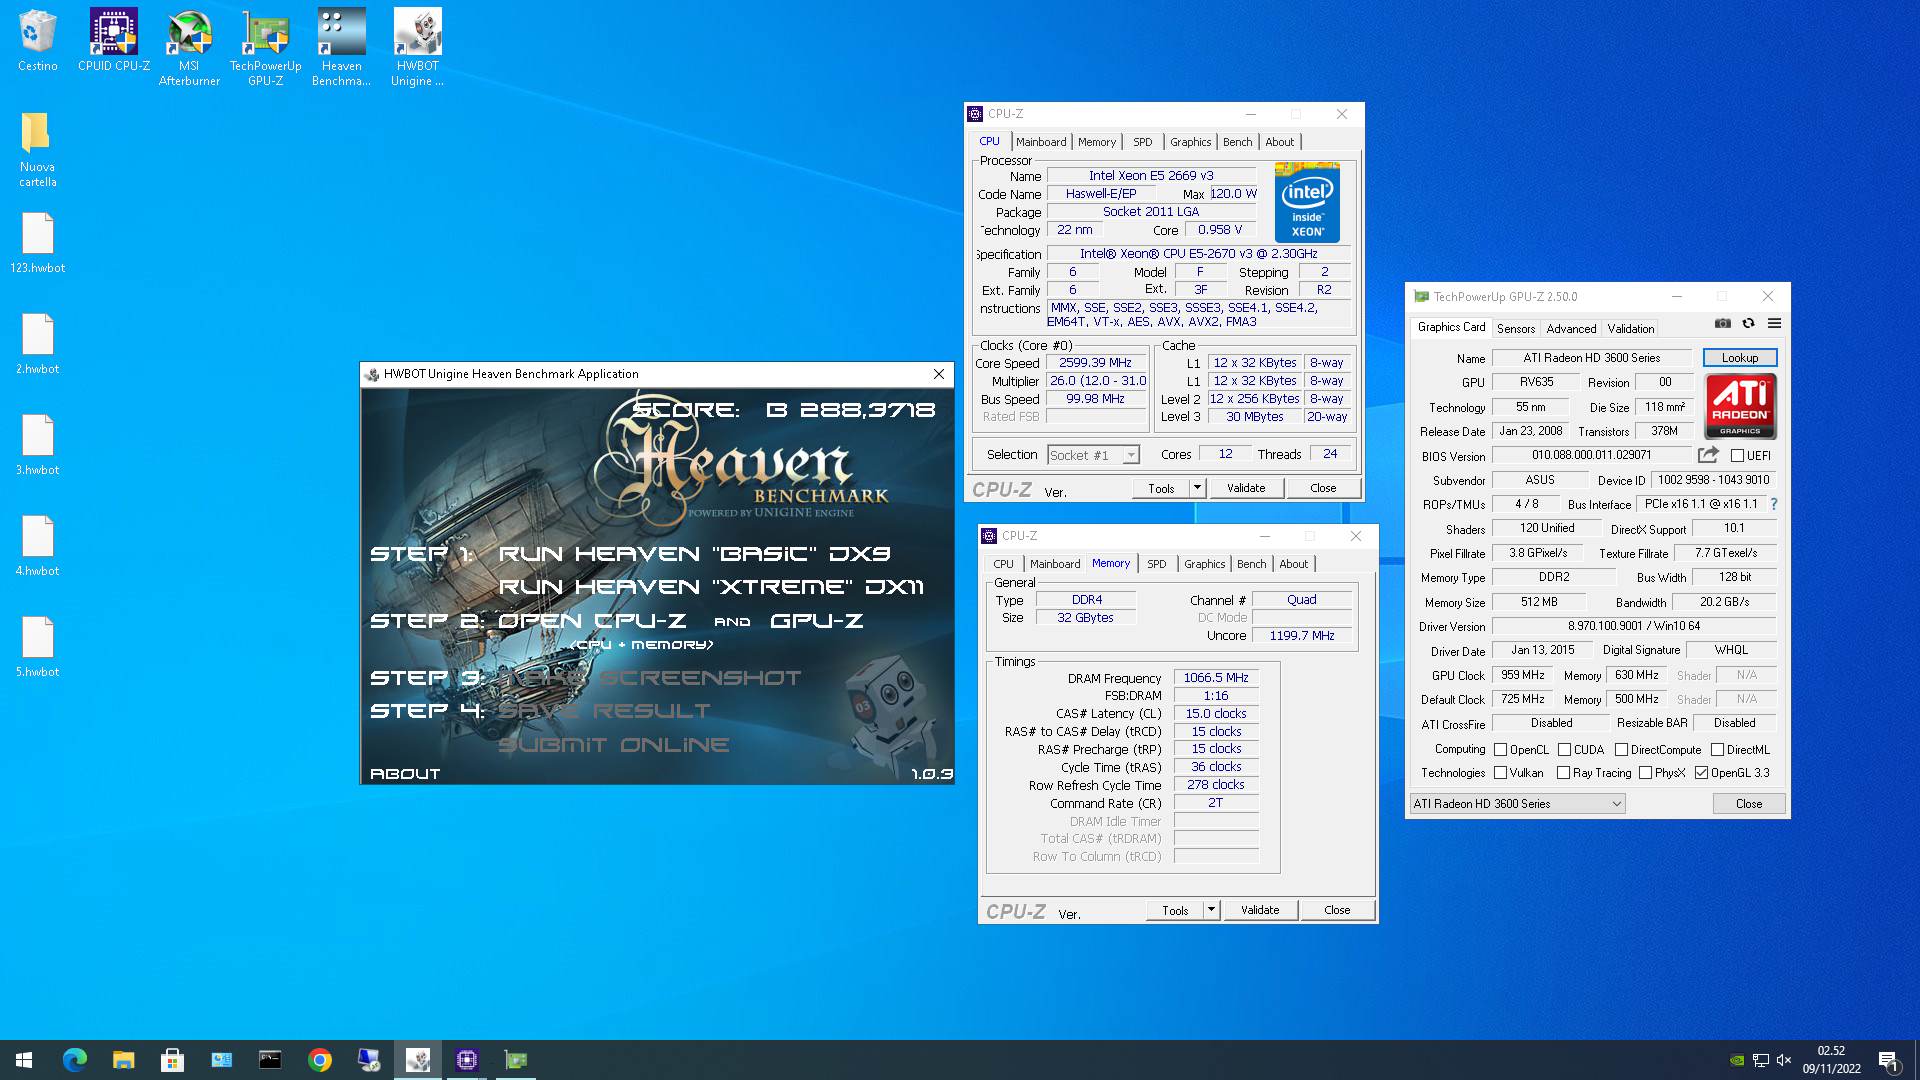Toggle DirectCompute checkbox
The height and width of the screenshot is (1080, 1920).
tap(1621, 749)
